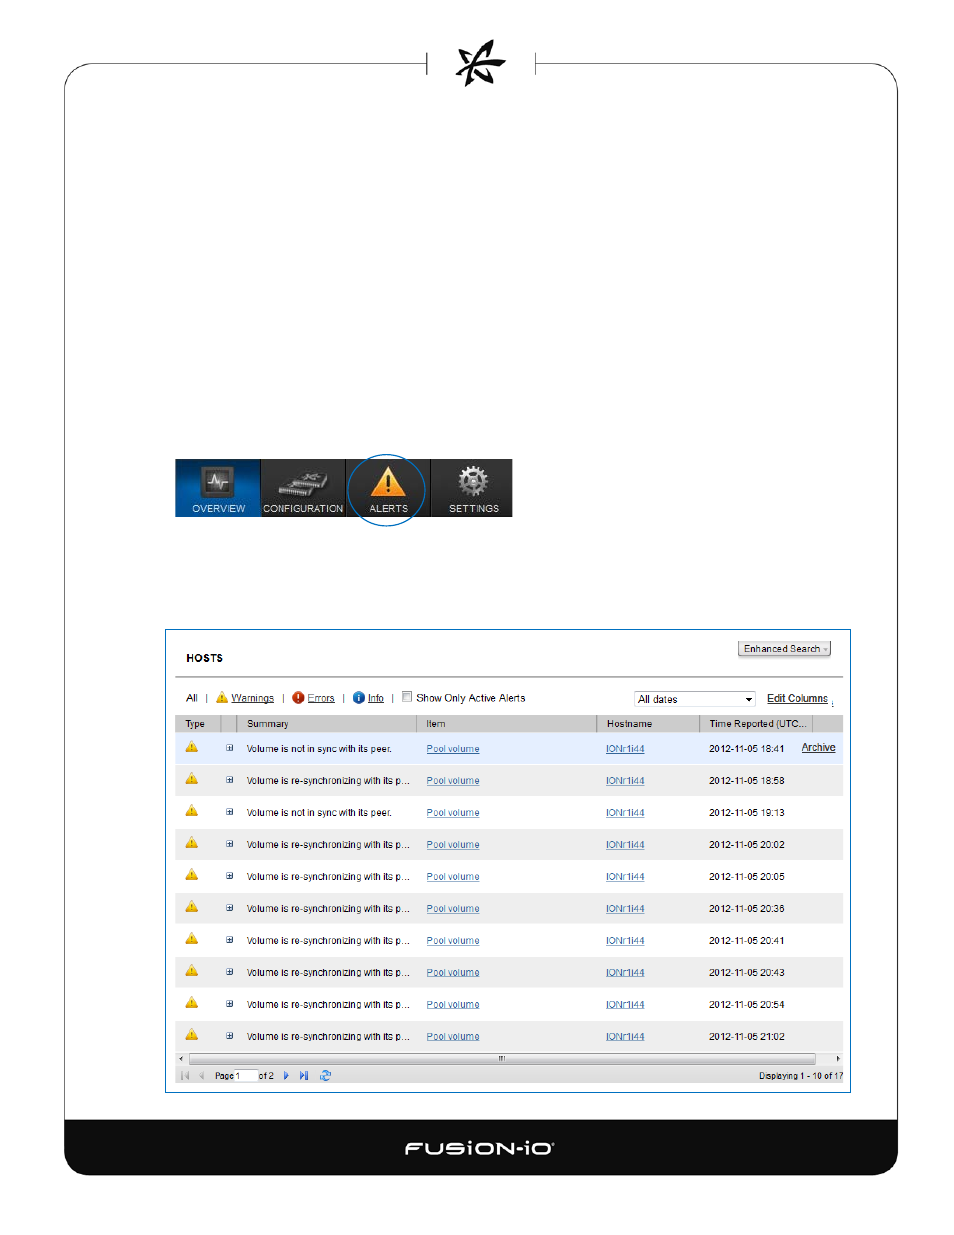
Task: Click the Fusion-io star logo at page top
Action: 480,64
